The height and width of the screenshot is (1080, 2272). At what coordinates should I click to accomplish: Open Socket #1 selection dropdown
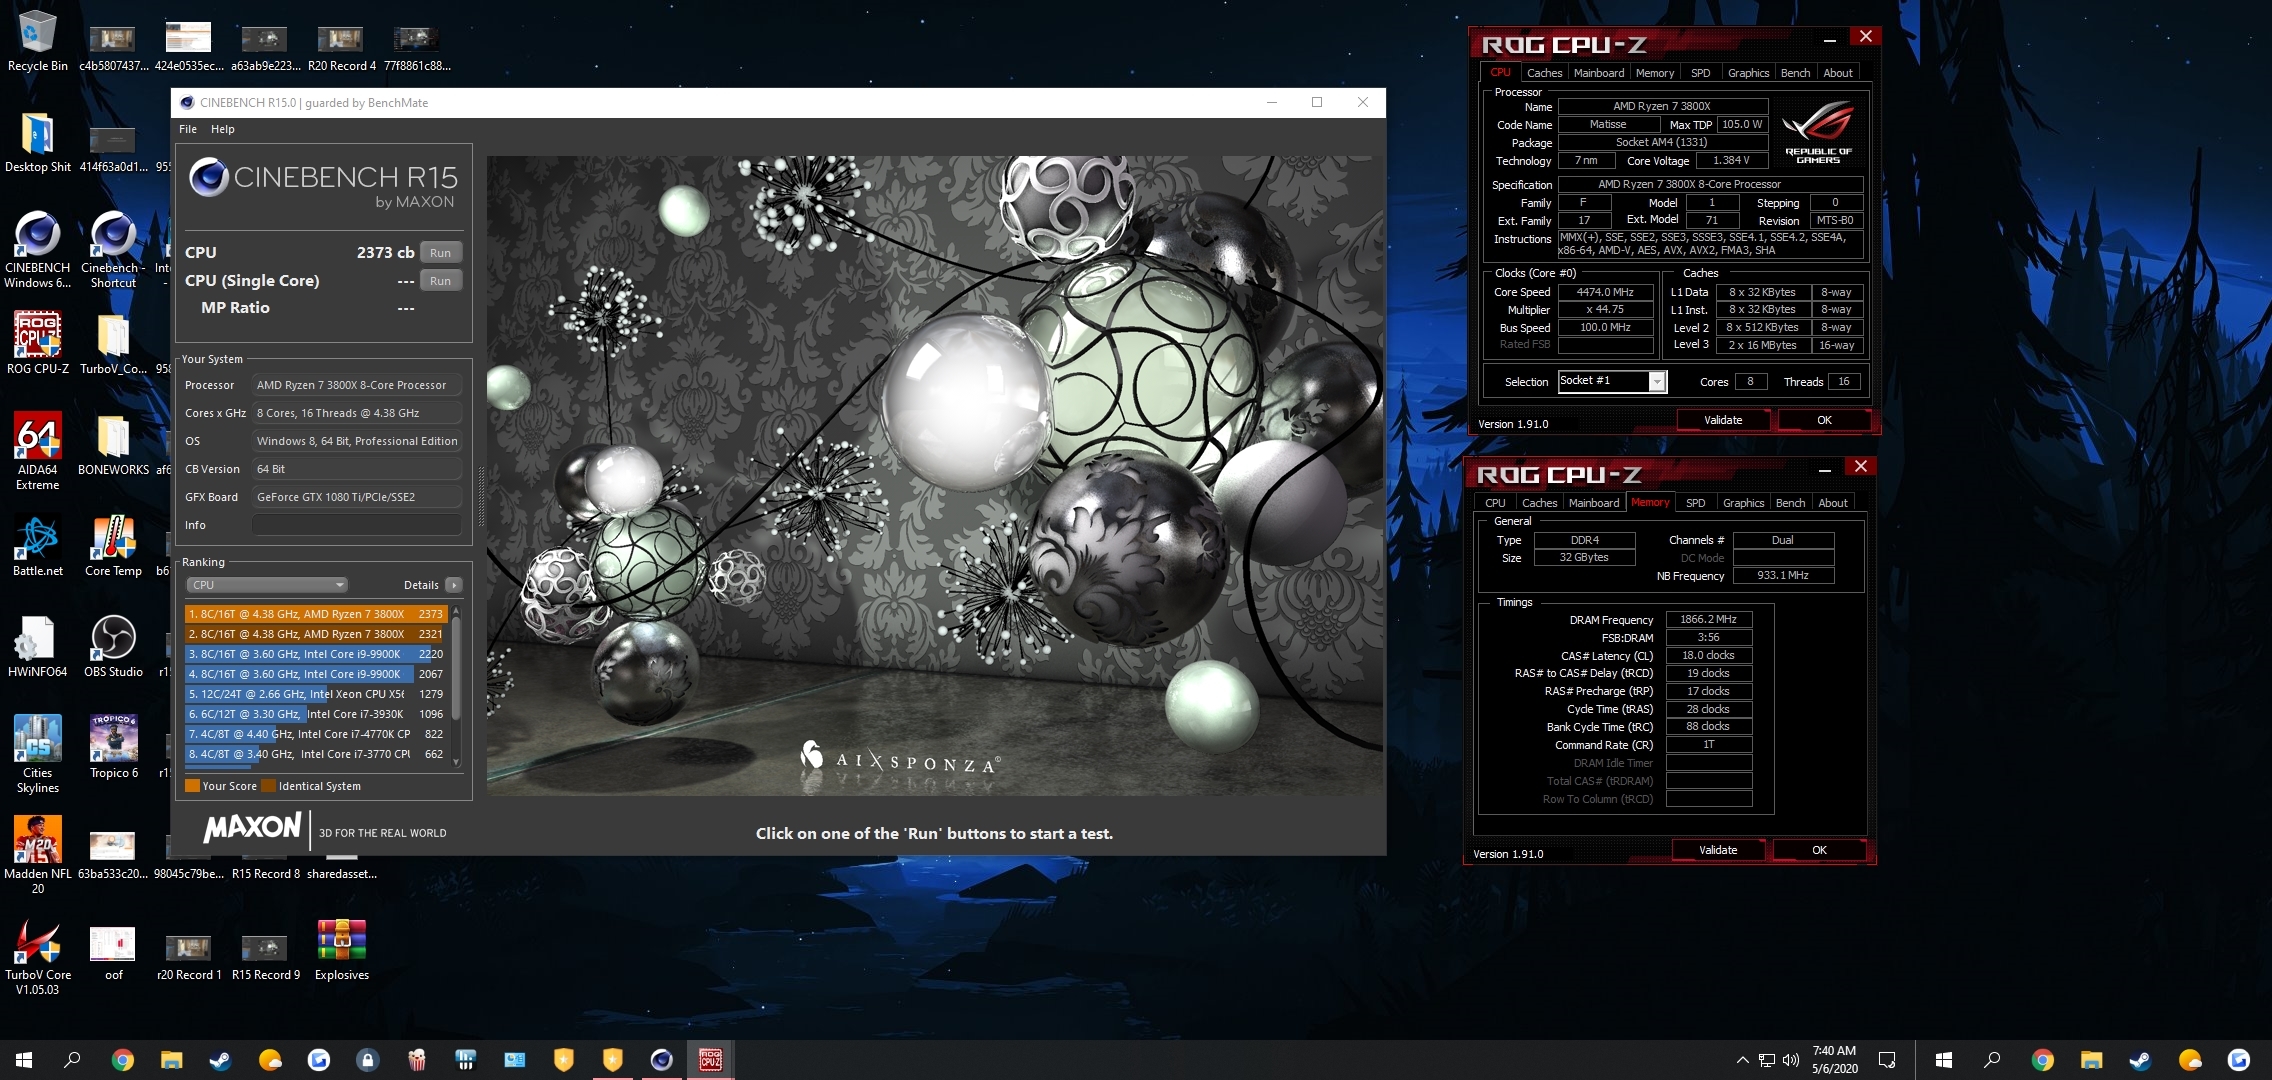pos(1612,381)
